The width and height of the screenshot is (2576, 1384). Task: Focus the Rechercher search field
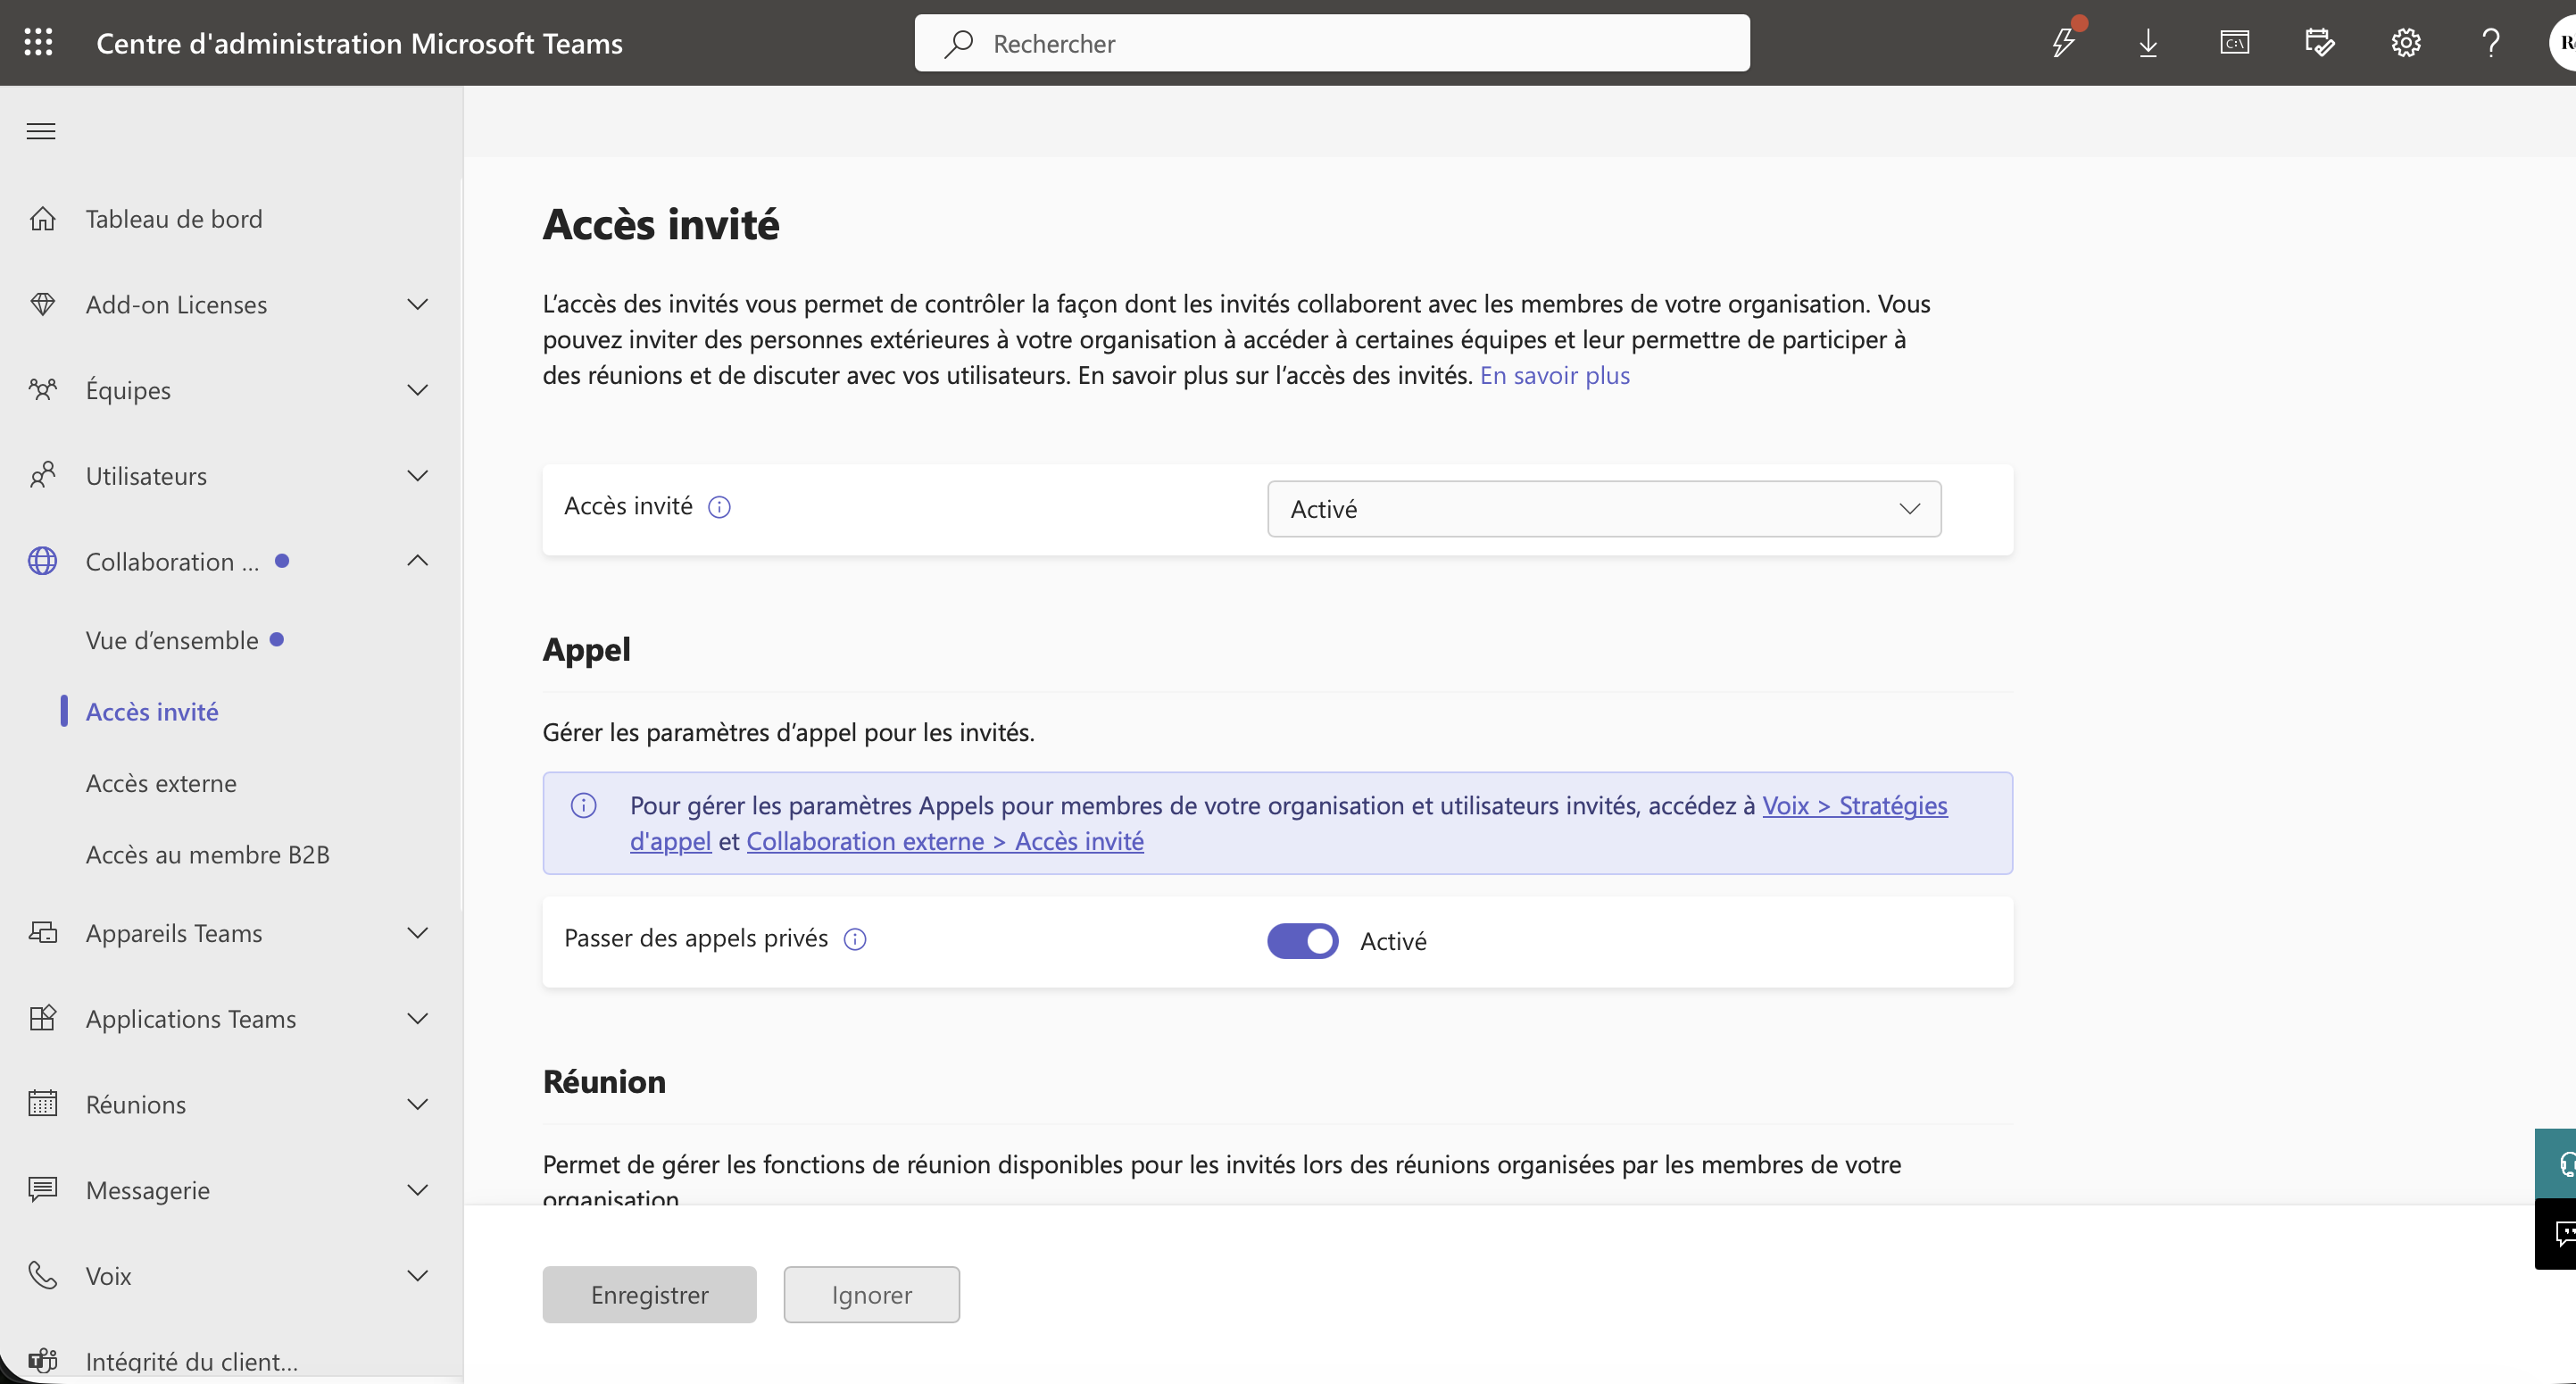pyautogui.click(x=1332, y=43)
